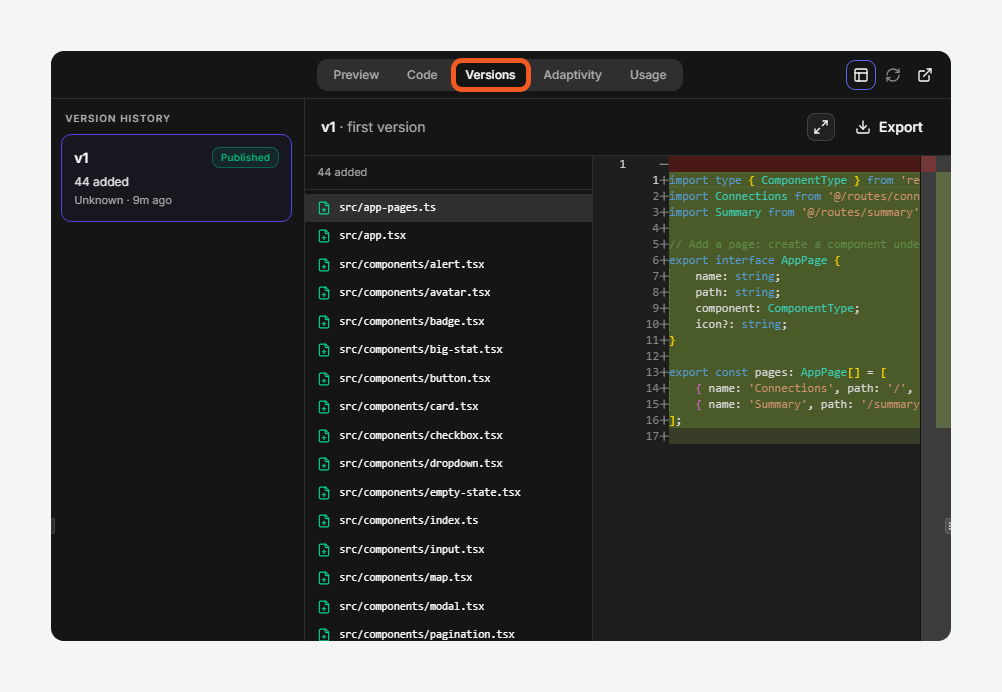Switch to the Code tab
The width and height of the screenshot is (1002, 692).
[422, 75]
